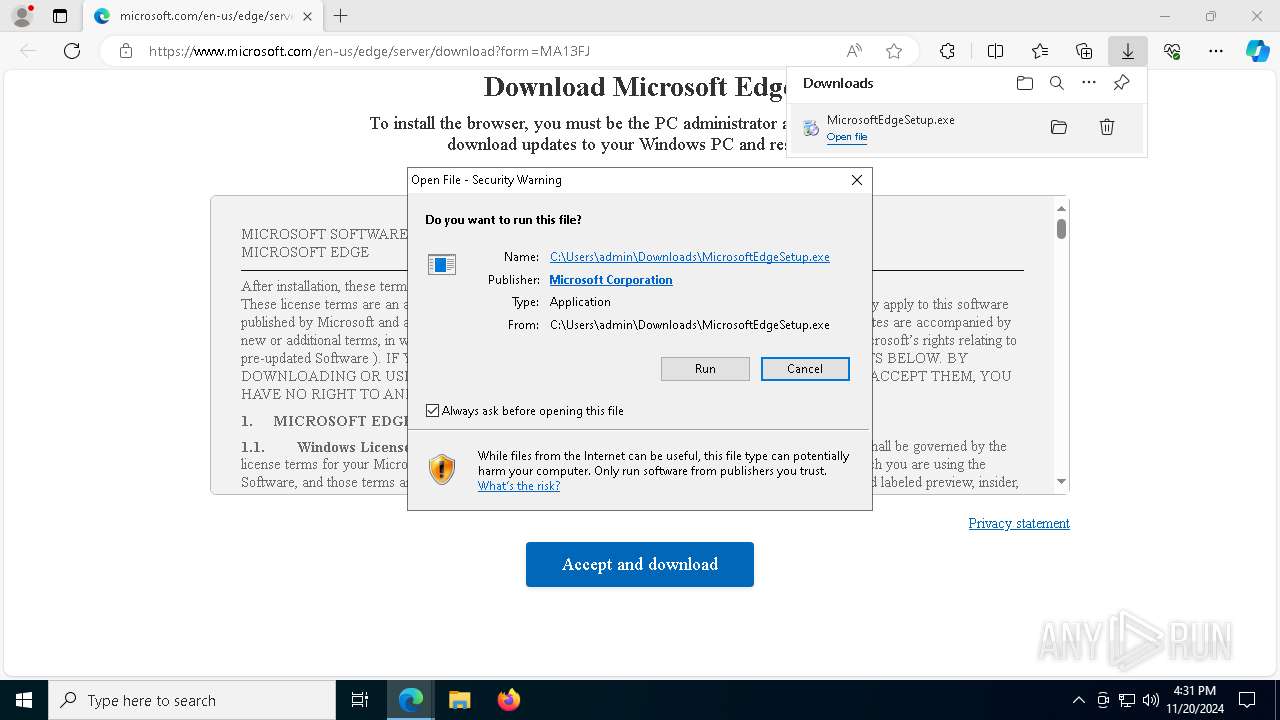Uncheck Always ask before opening this file
This screenshot has height=720, width=1280.
tap(432, 411)
